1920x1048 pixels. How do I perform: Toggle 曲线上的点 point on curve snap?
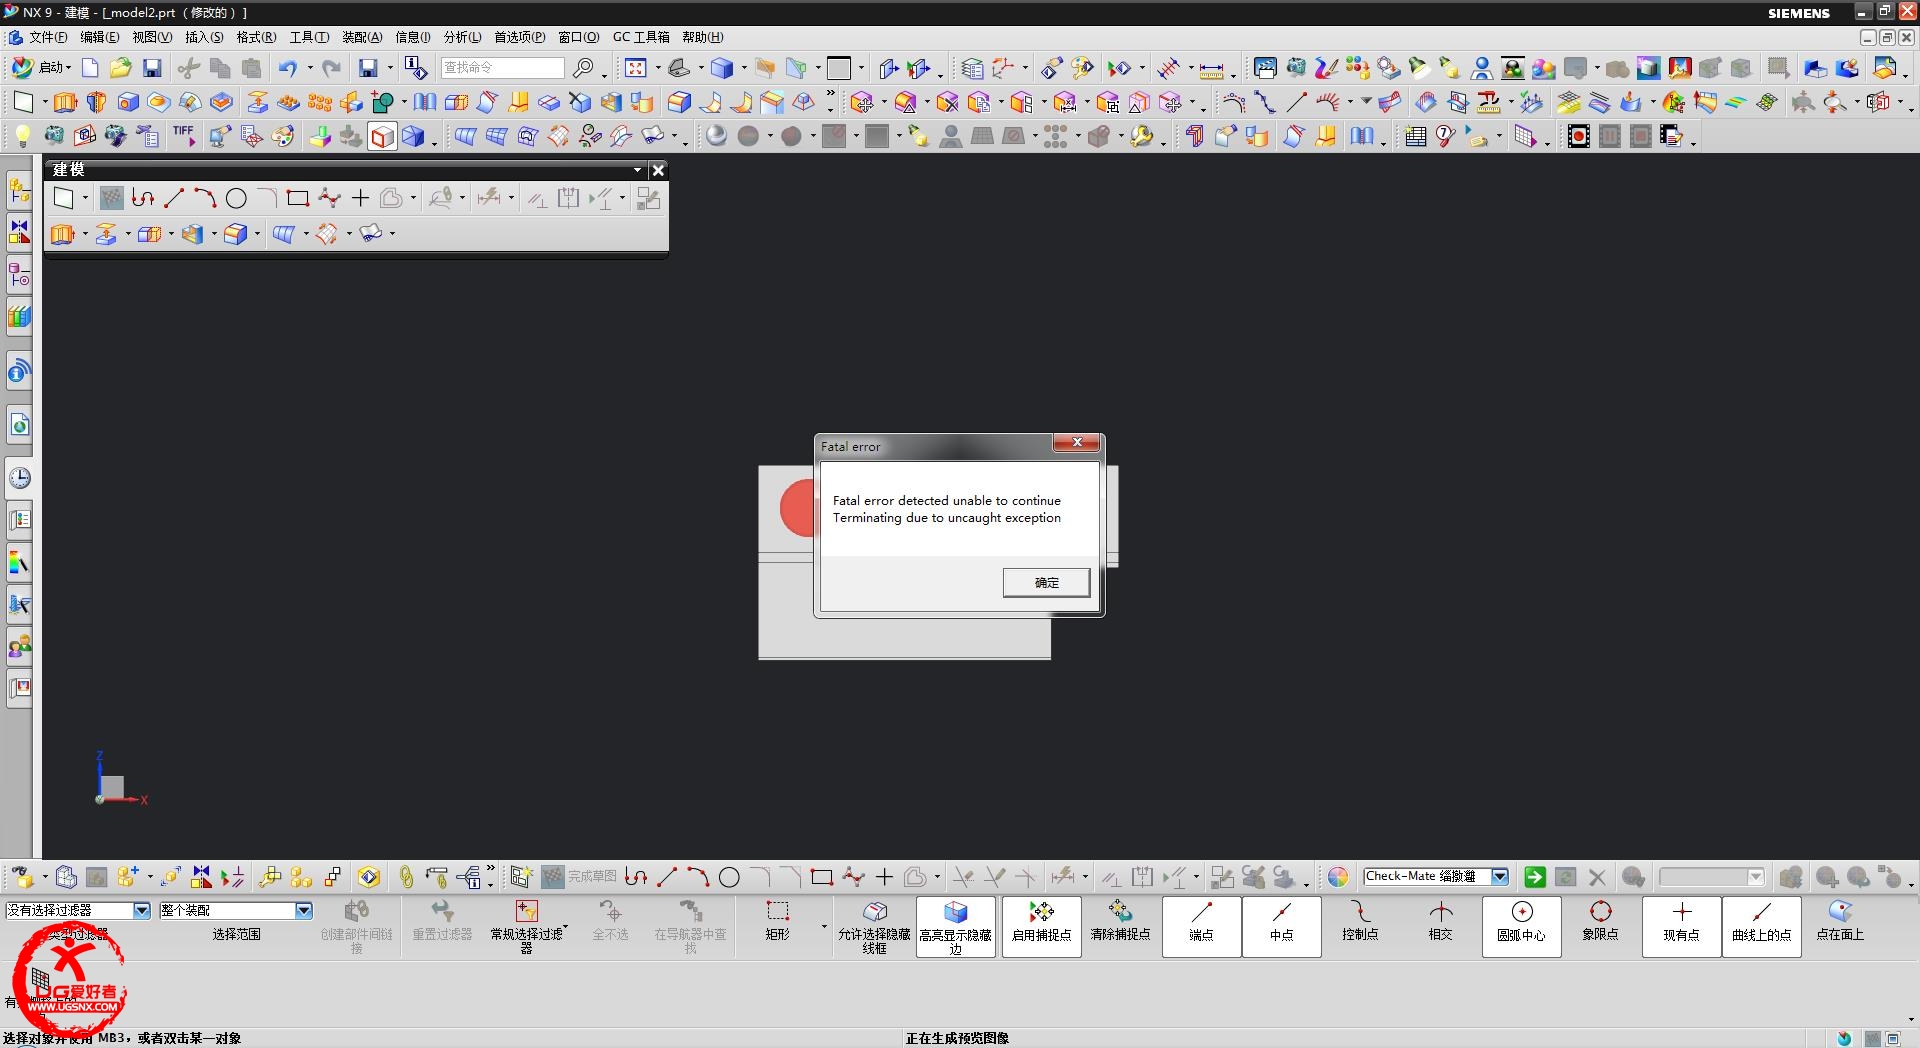tap(1761, 927)
